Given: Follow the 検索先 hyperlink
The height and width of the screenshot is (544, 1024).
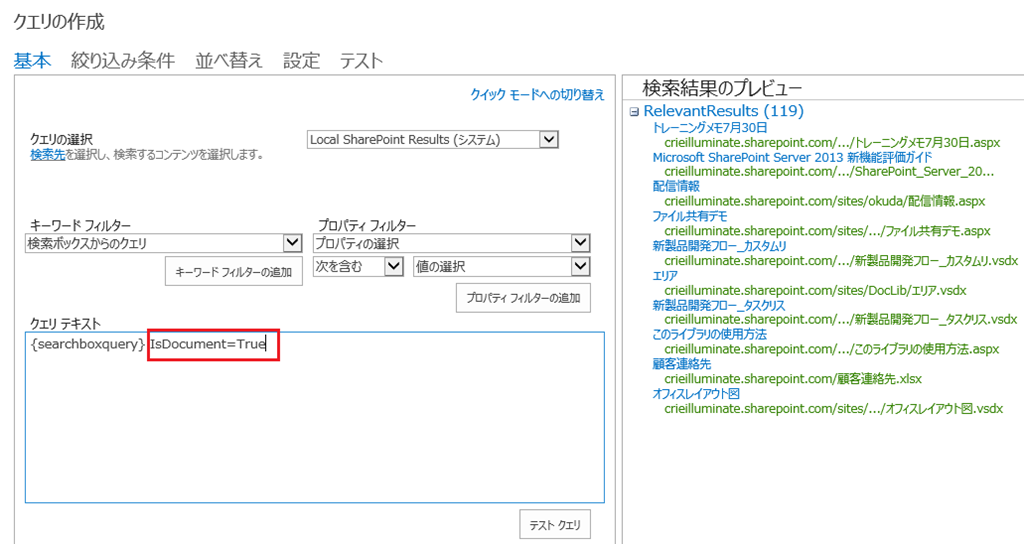Looking at the screenshot, I should [47, 155].
